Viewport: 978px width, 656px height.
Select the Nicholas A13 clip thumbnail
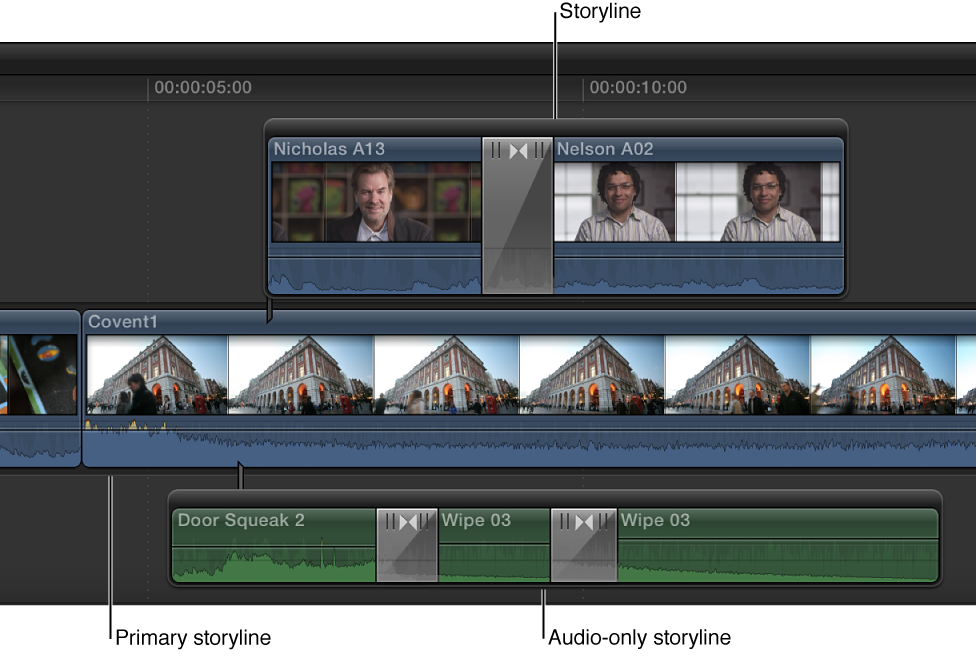click(376, 202)
